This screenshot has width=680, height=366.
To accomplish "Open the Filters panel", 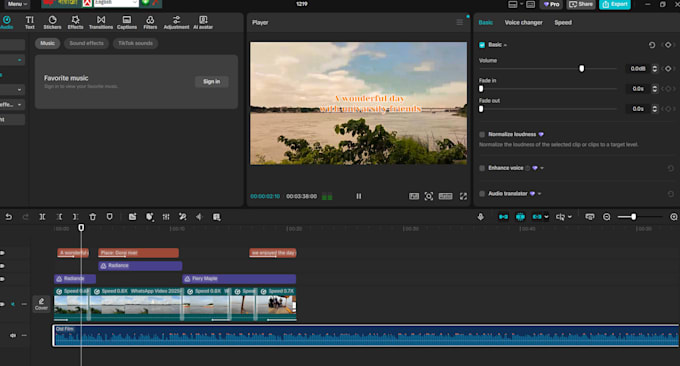I will [x=150, y=23].
